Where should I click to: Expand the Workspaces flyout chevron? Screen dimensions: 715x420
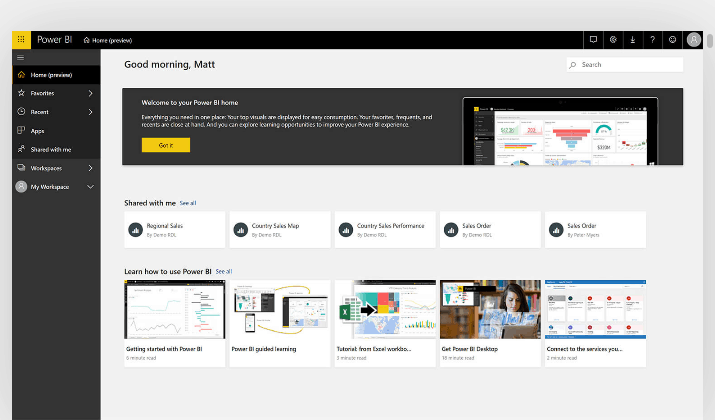pyautogui.click(x=90, y=168)
